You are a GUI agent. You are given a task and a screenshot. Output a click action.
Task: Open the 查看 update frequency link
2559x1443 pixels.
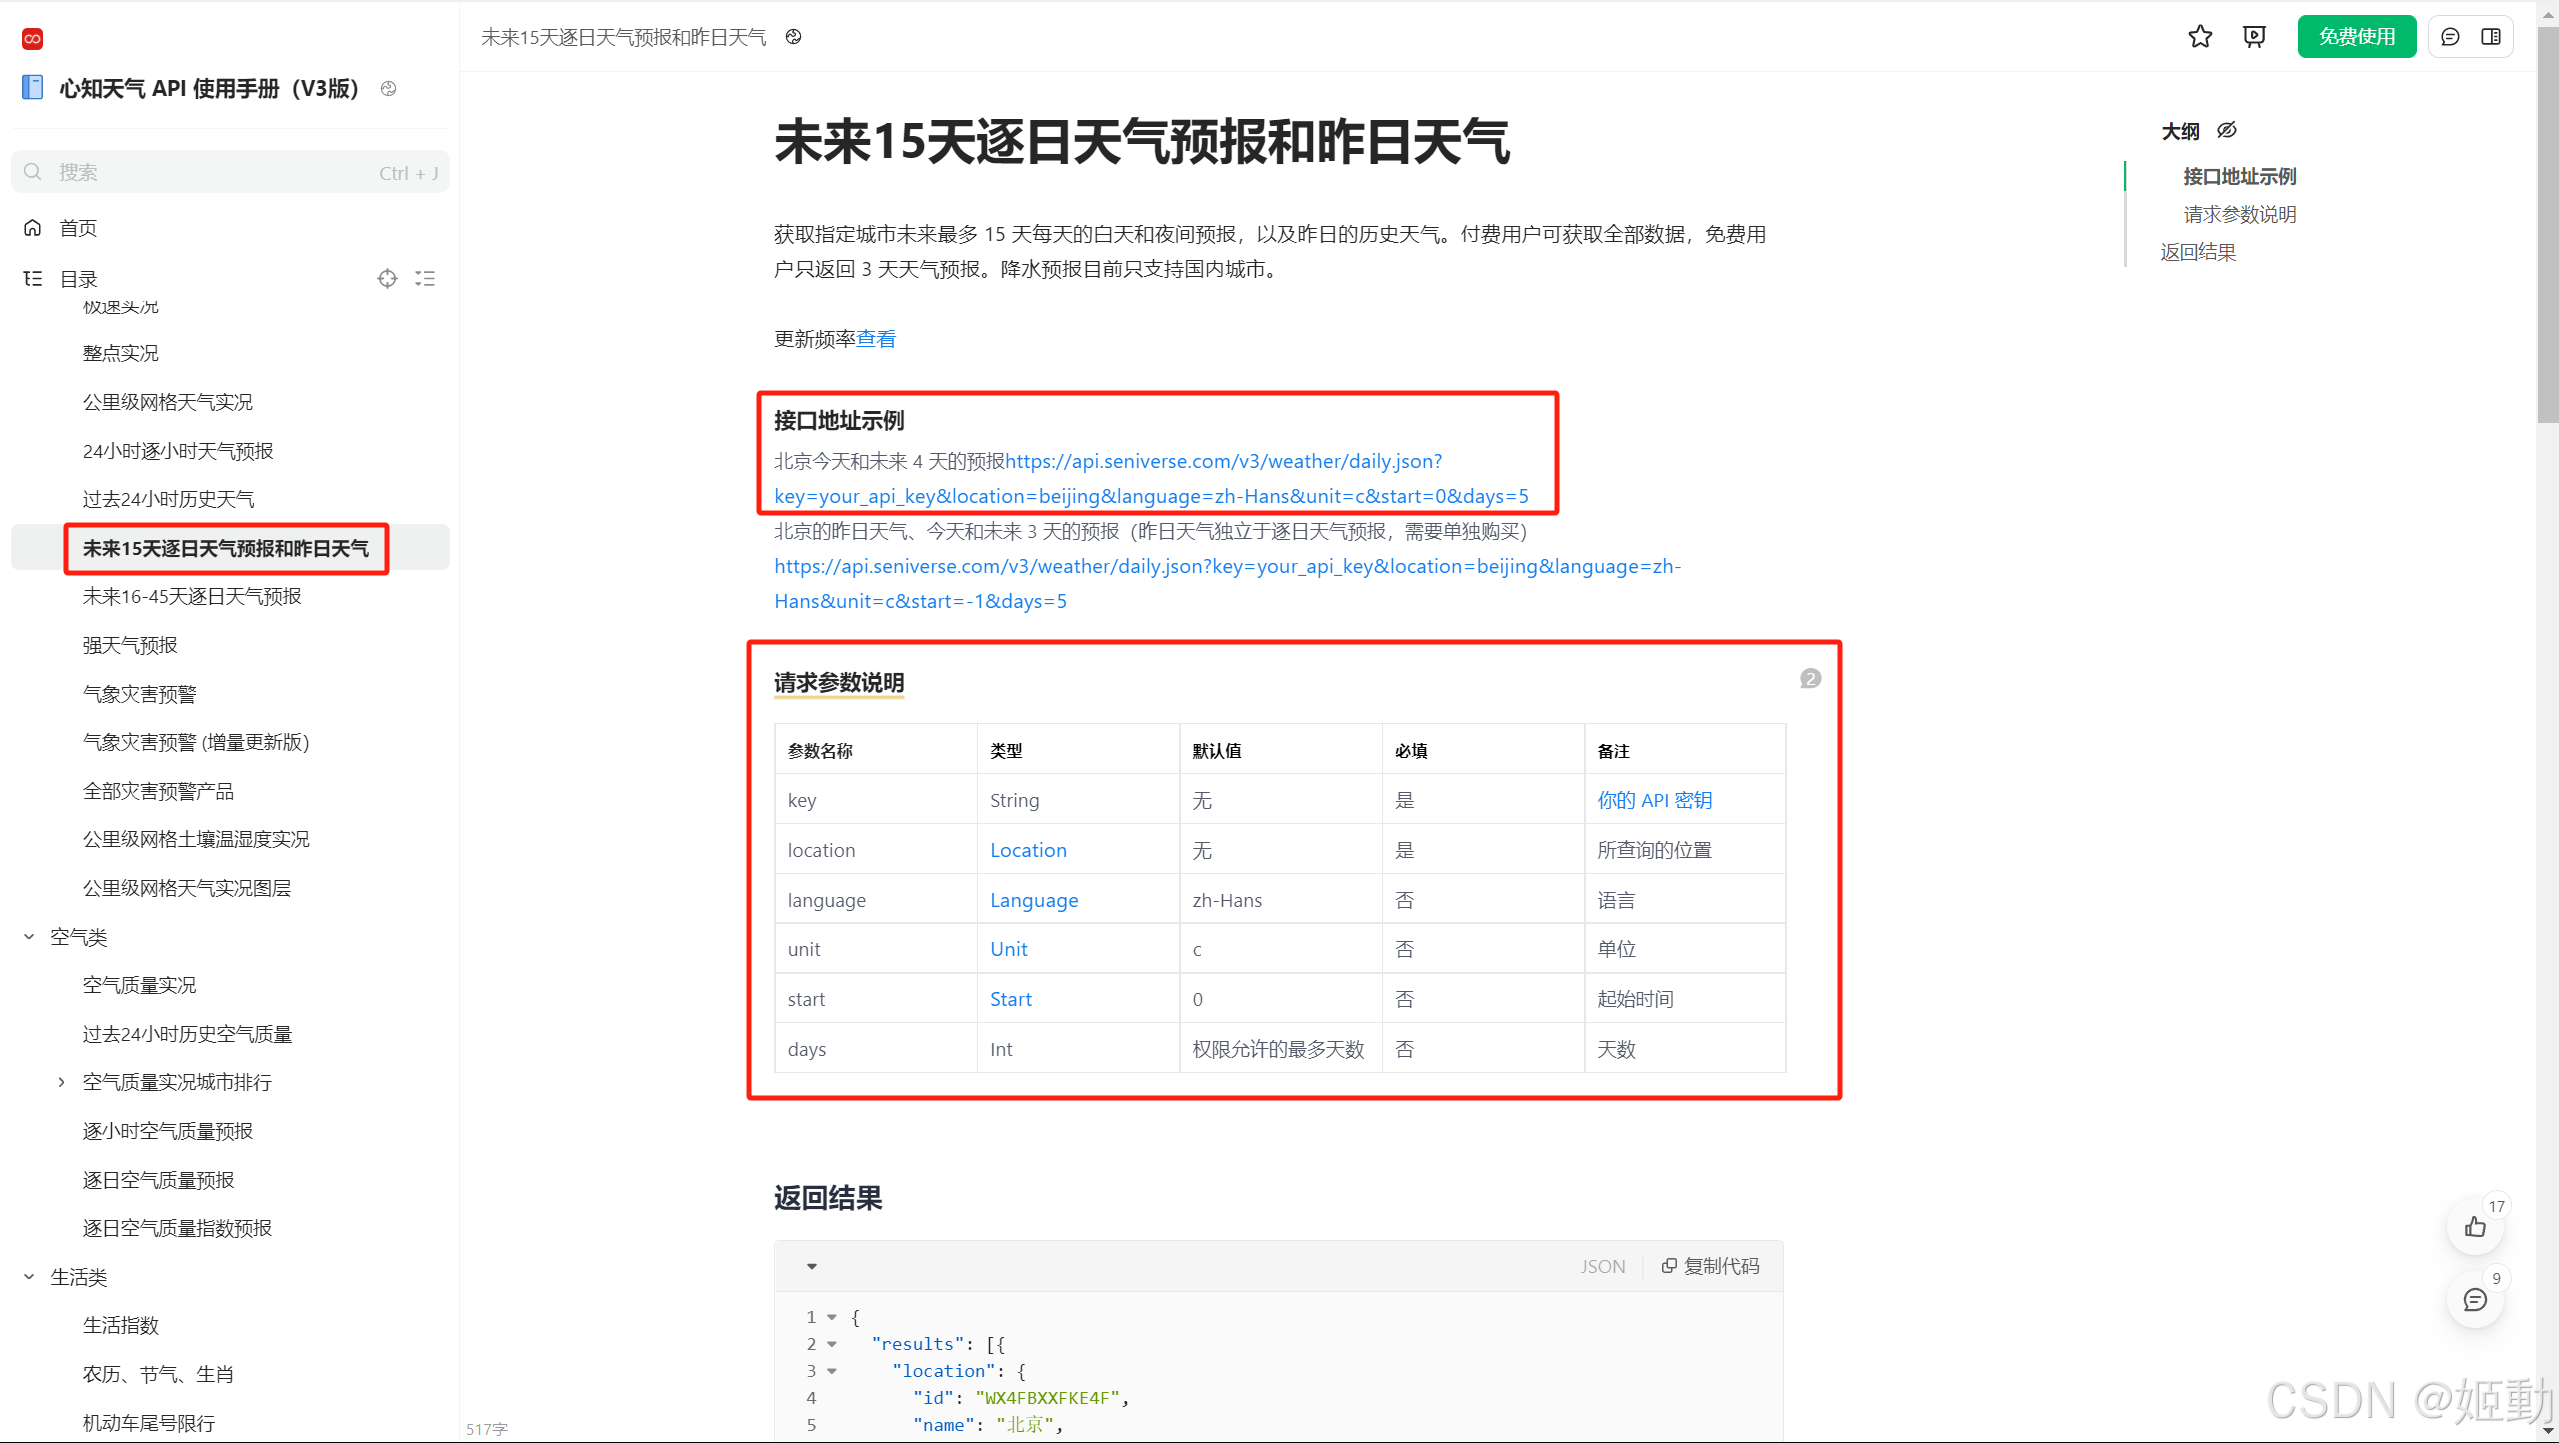[x=876, y=339]
